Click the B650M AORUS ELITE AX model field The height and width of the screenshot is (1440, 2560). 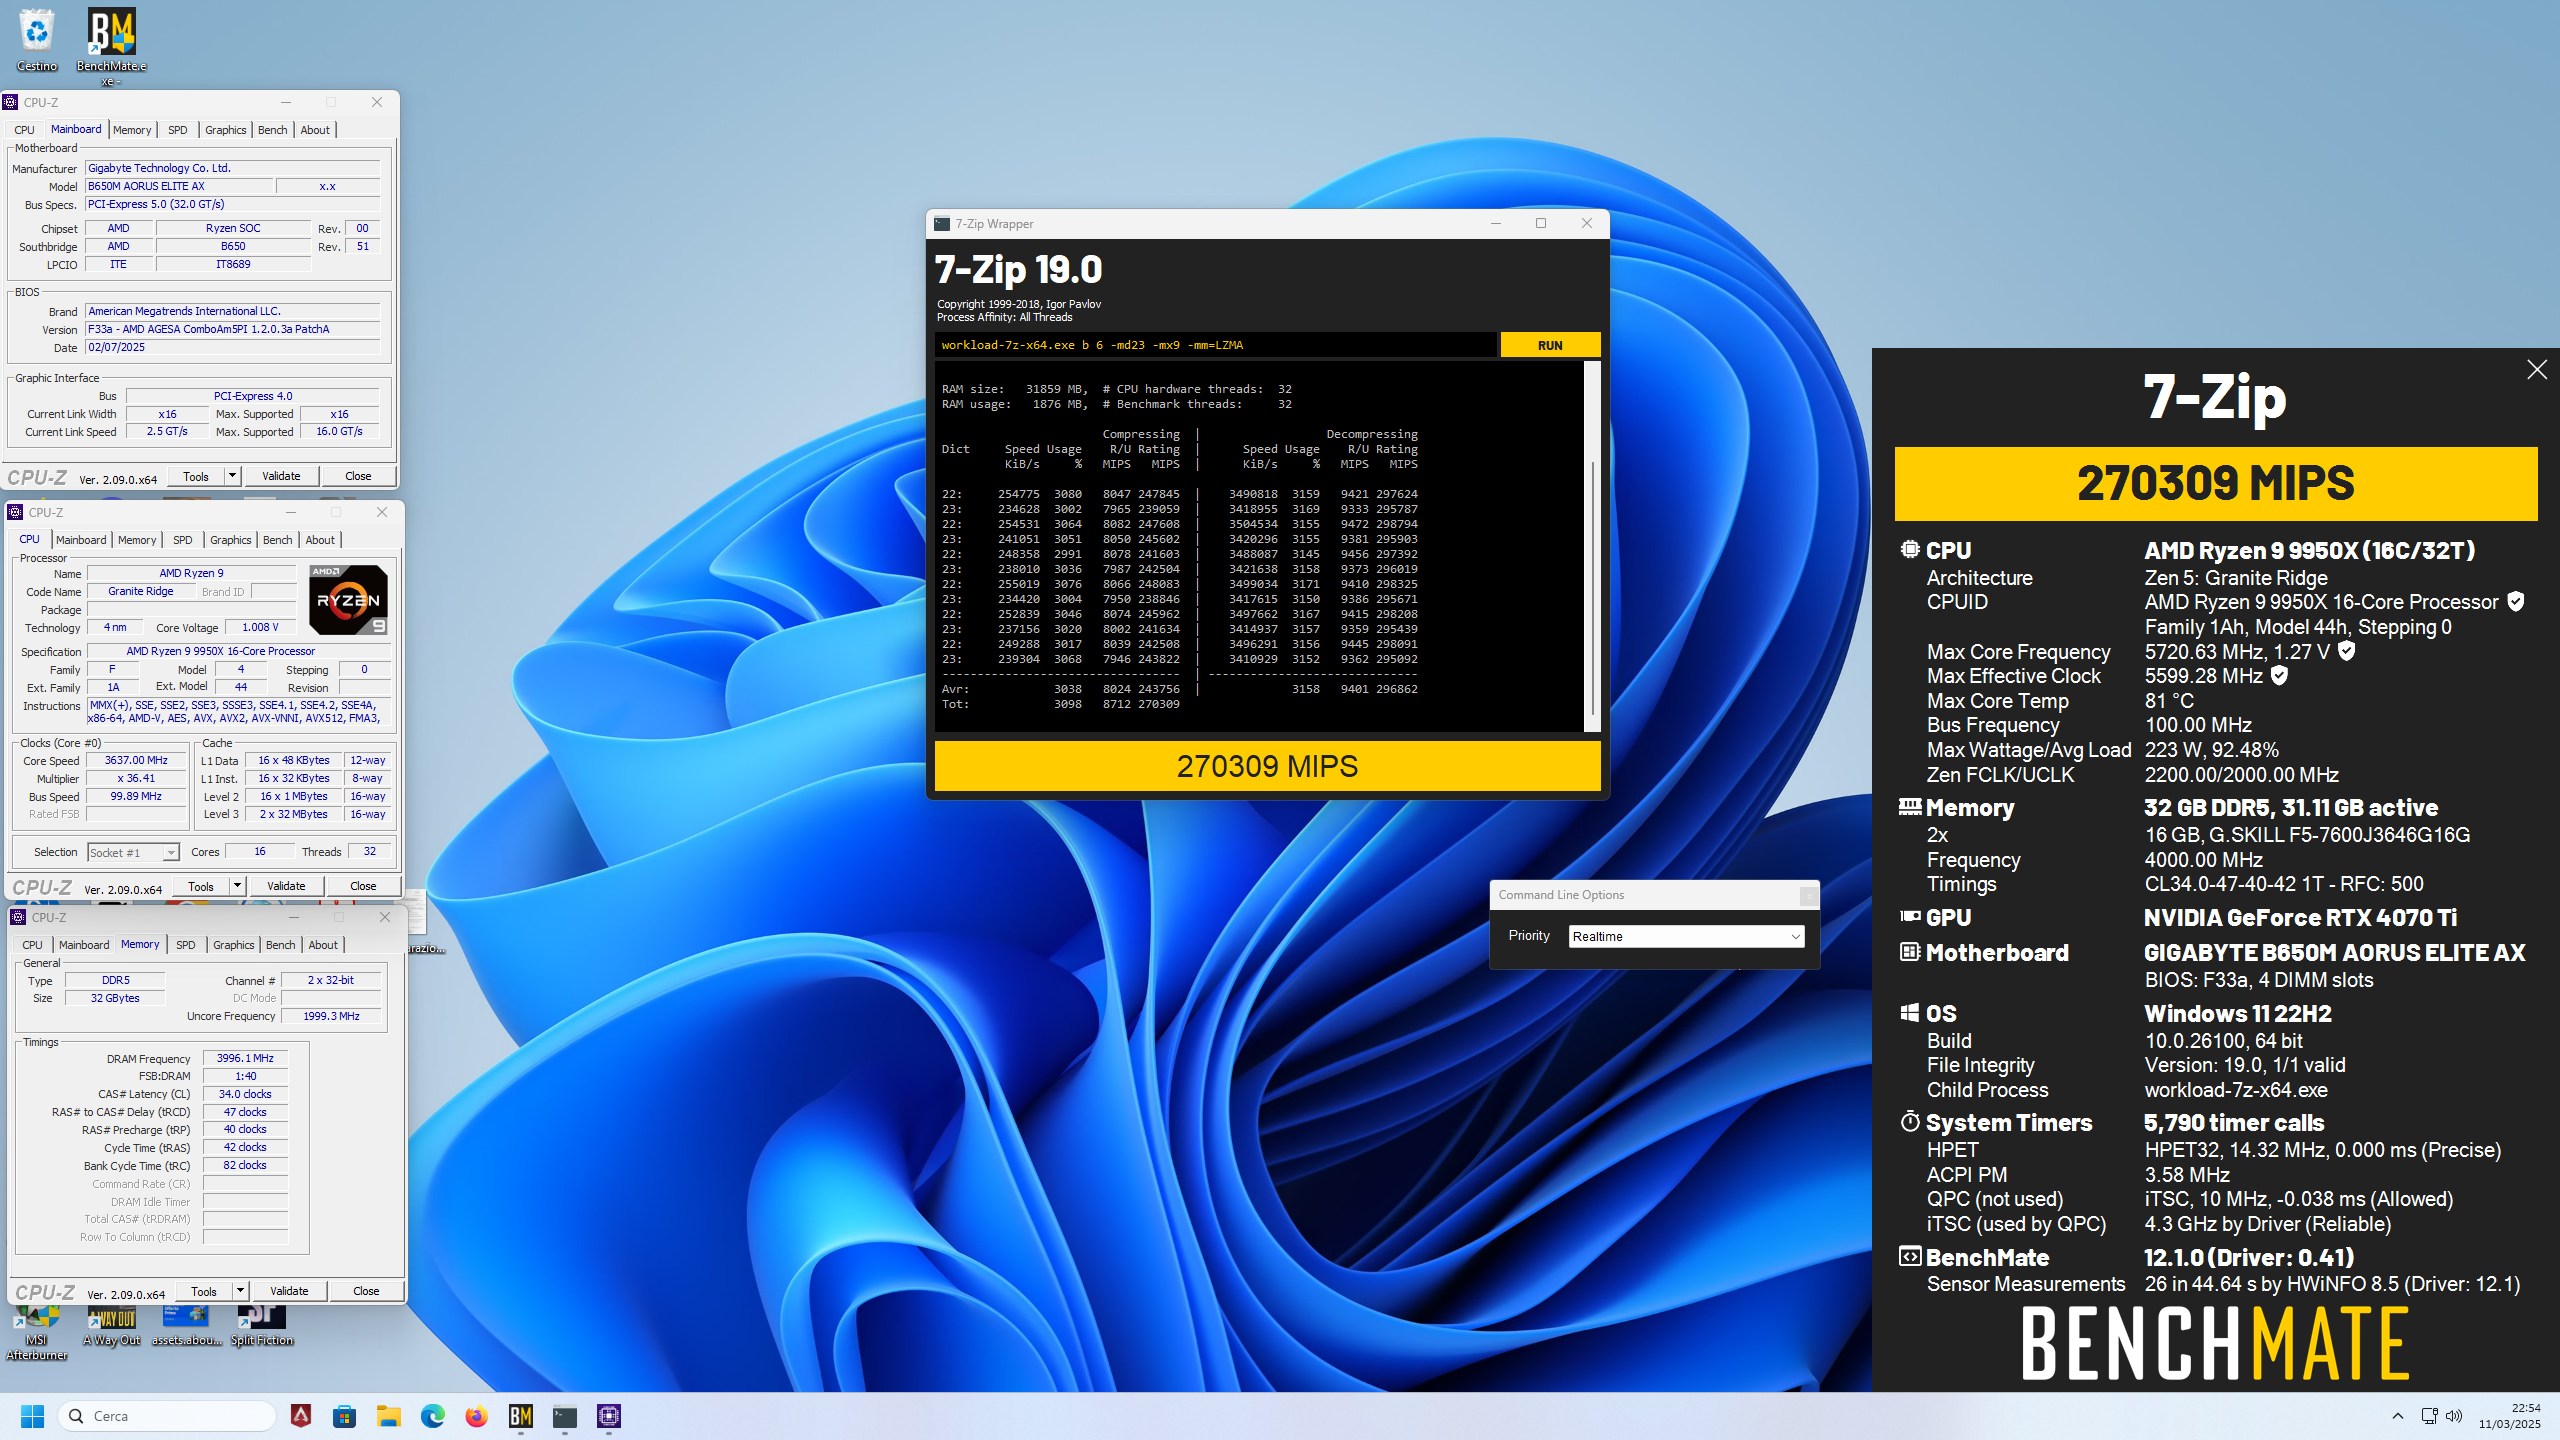pos(178,186)
